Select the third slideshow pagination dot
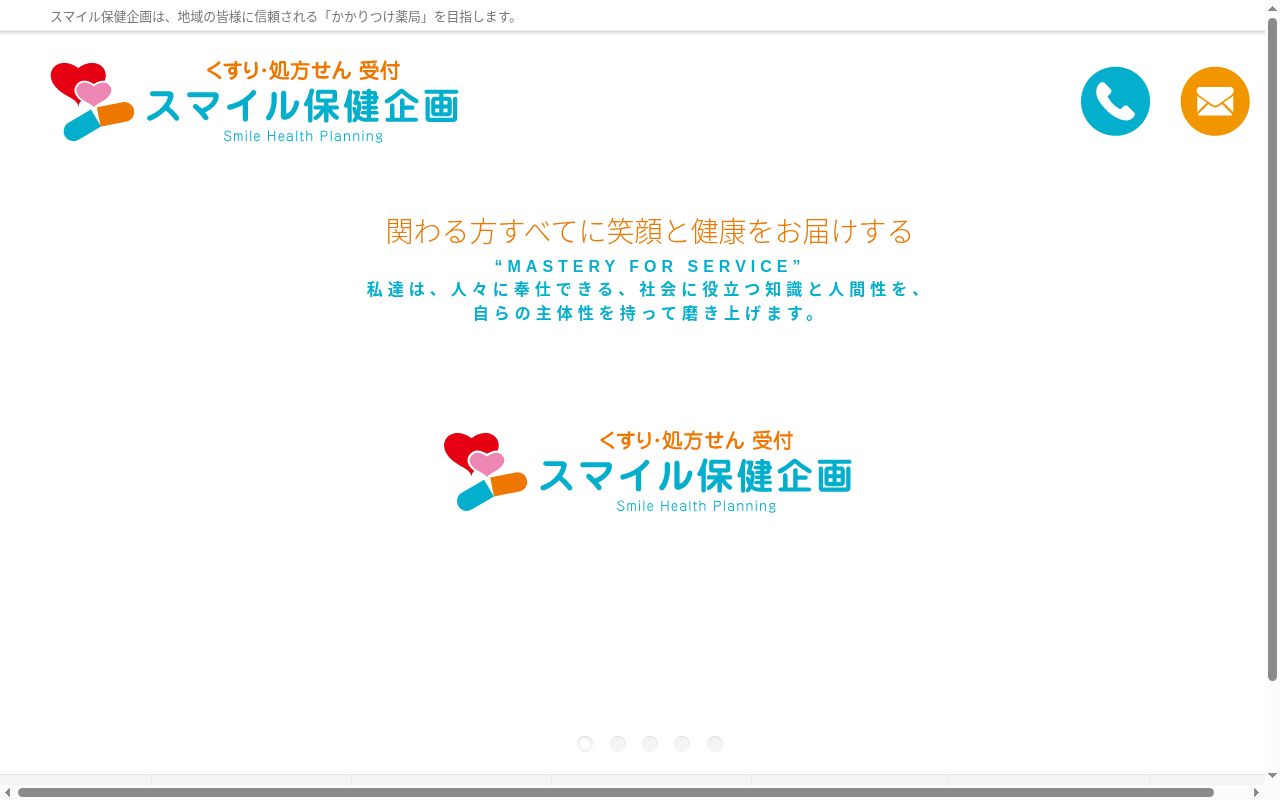This screenshot has height=800, width=1280. tap(650, 743)
